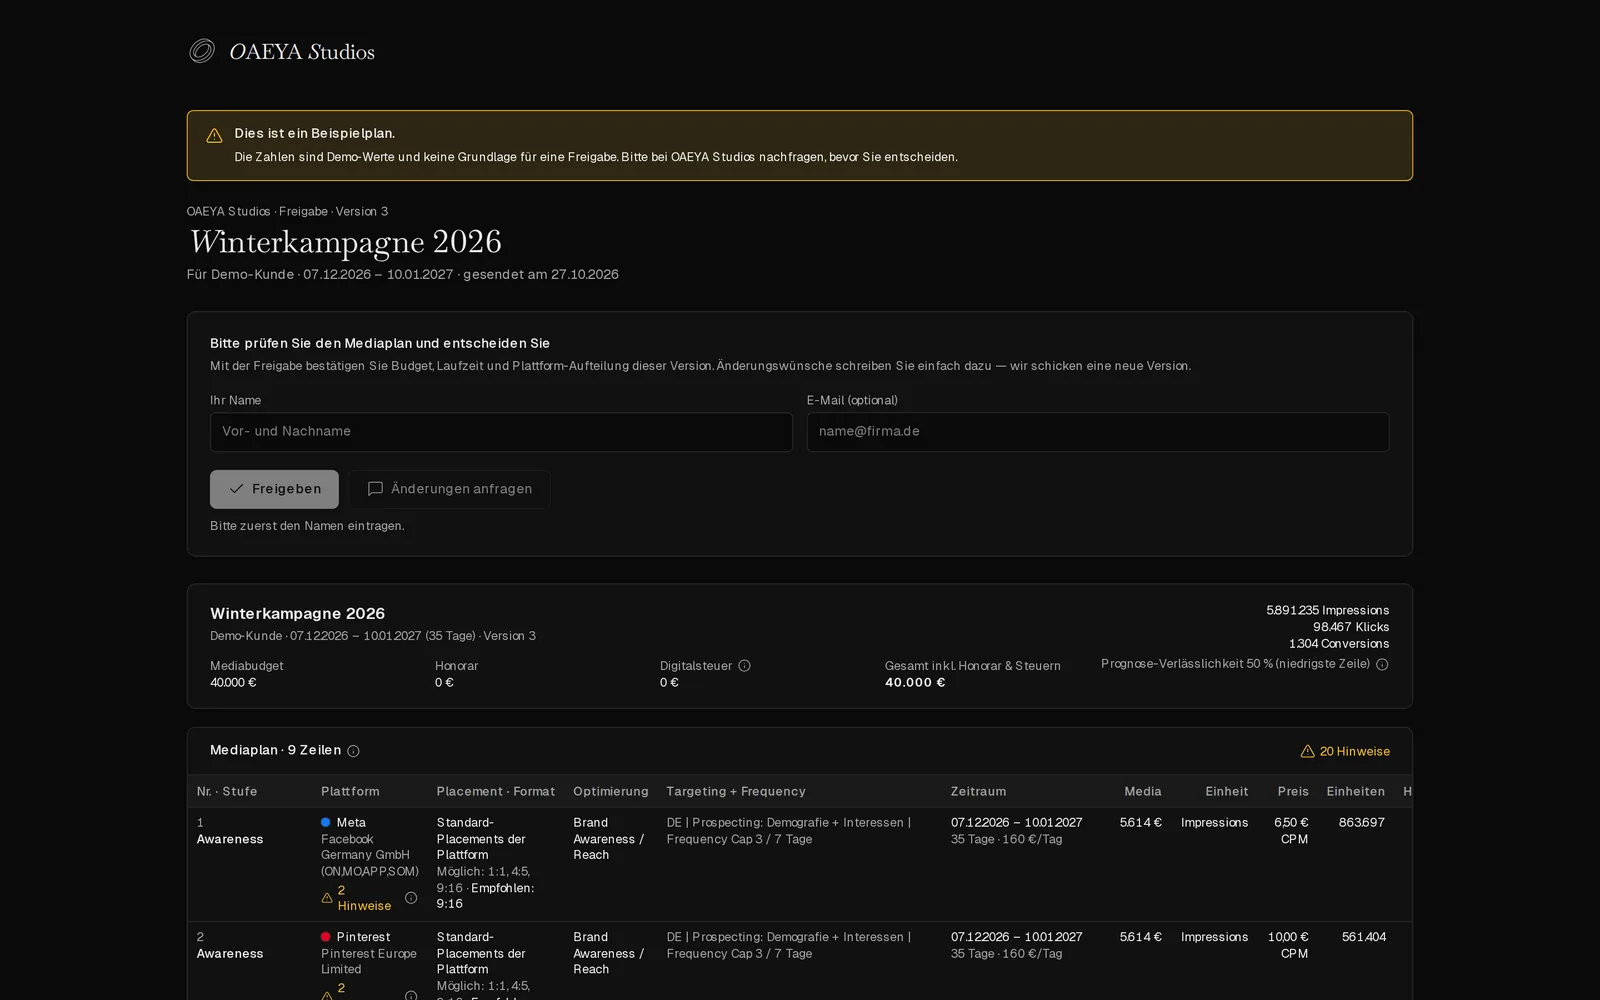This screenshot has height=1000, width=1600.
Task: Open the info icon beside Mediaplan · 9 Zeilen
Action: pos(353,751)
